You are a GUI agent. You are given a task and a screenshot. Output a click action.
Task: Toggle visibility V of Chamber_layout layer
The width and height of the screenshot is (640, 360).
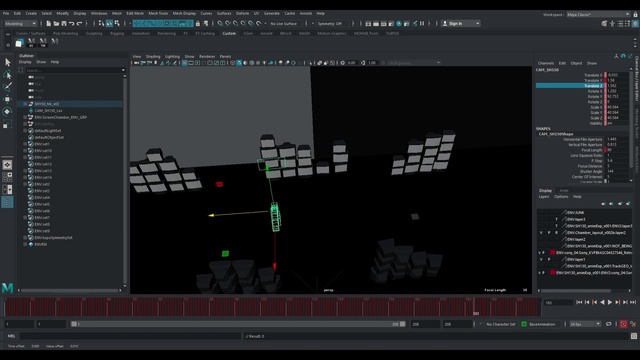point(541,233)
